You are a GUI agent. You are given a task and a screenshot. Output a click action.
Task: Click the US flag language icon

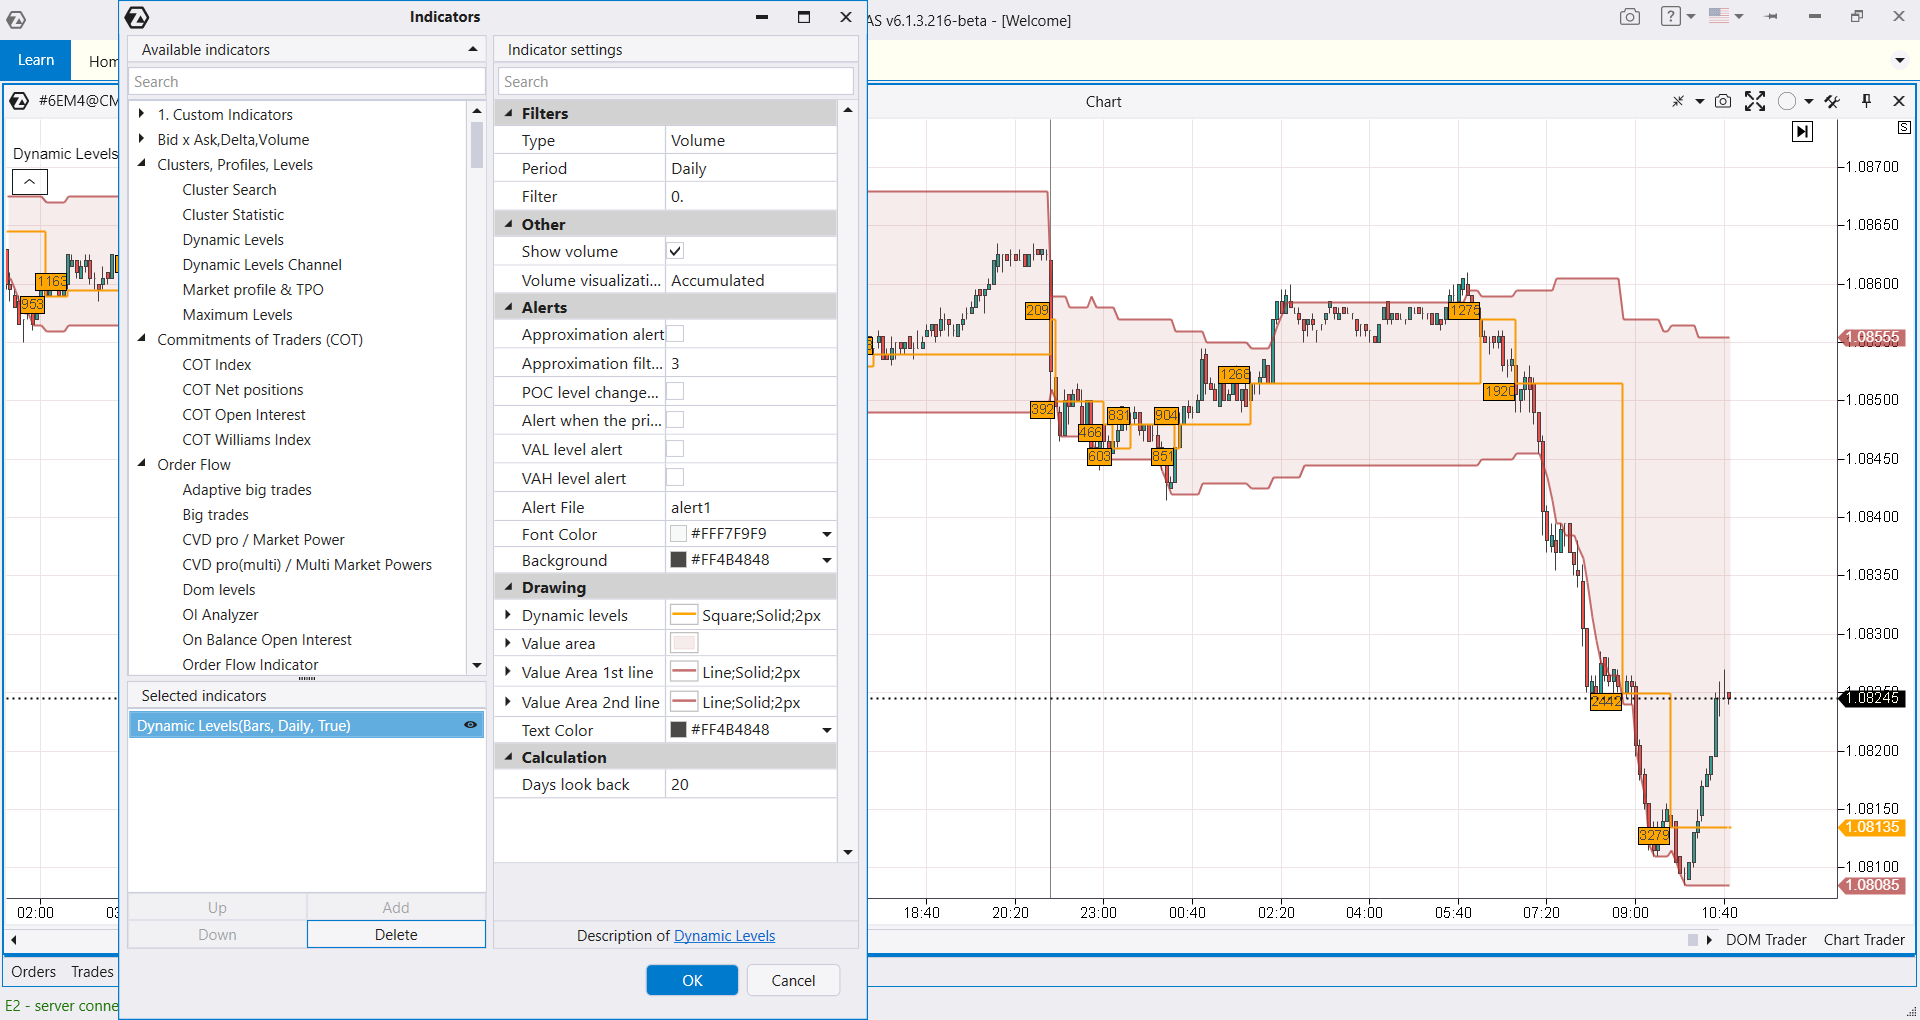(x=1718, y=16)
